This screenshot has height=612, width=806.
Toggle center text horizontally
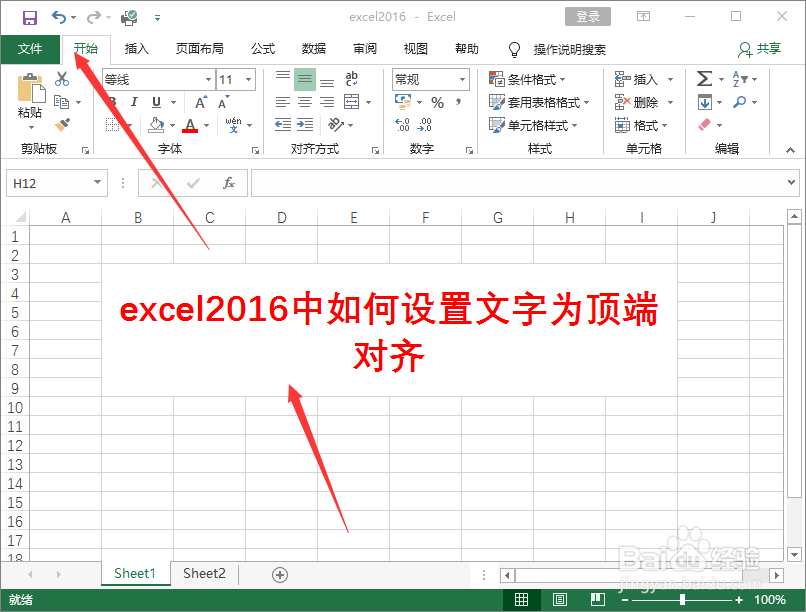pyautogui.click(x=305, y=102)
